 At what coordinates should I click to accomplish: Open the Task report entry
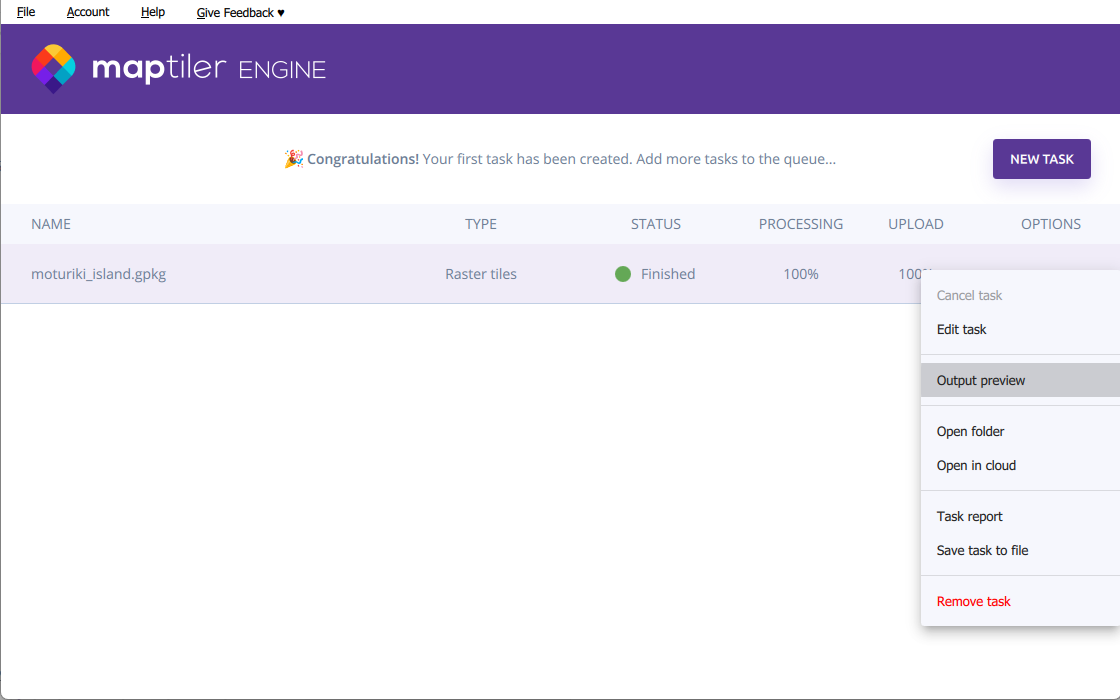coord(969,516)
